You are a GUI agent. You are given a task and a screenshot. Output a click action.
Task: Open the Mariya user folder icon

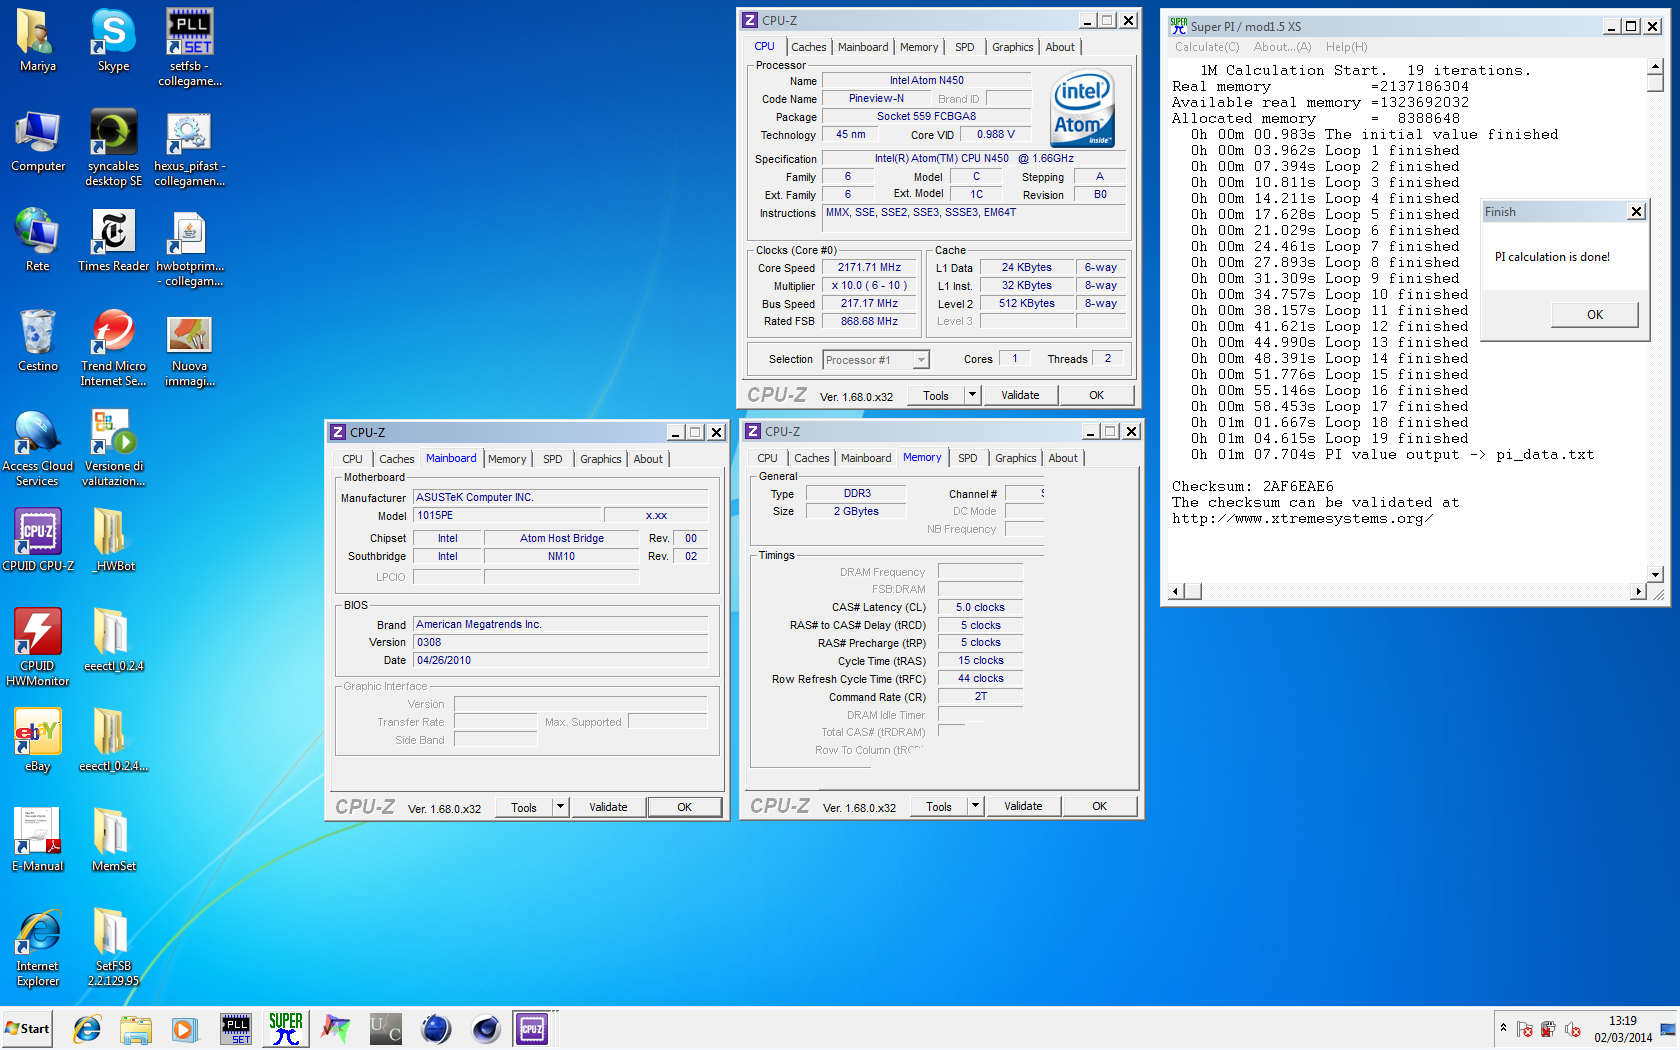coord(37,40)
